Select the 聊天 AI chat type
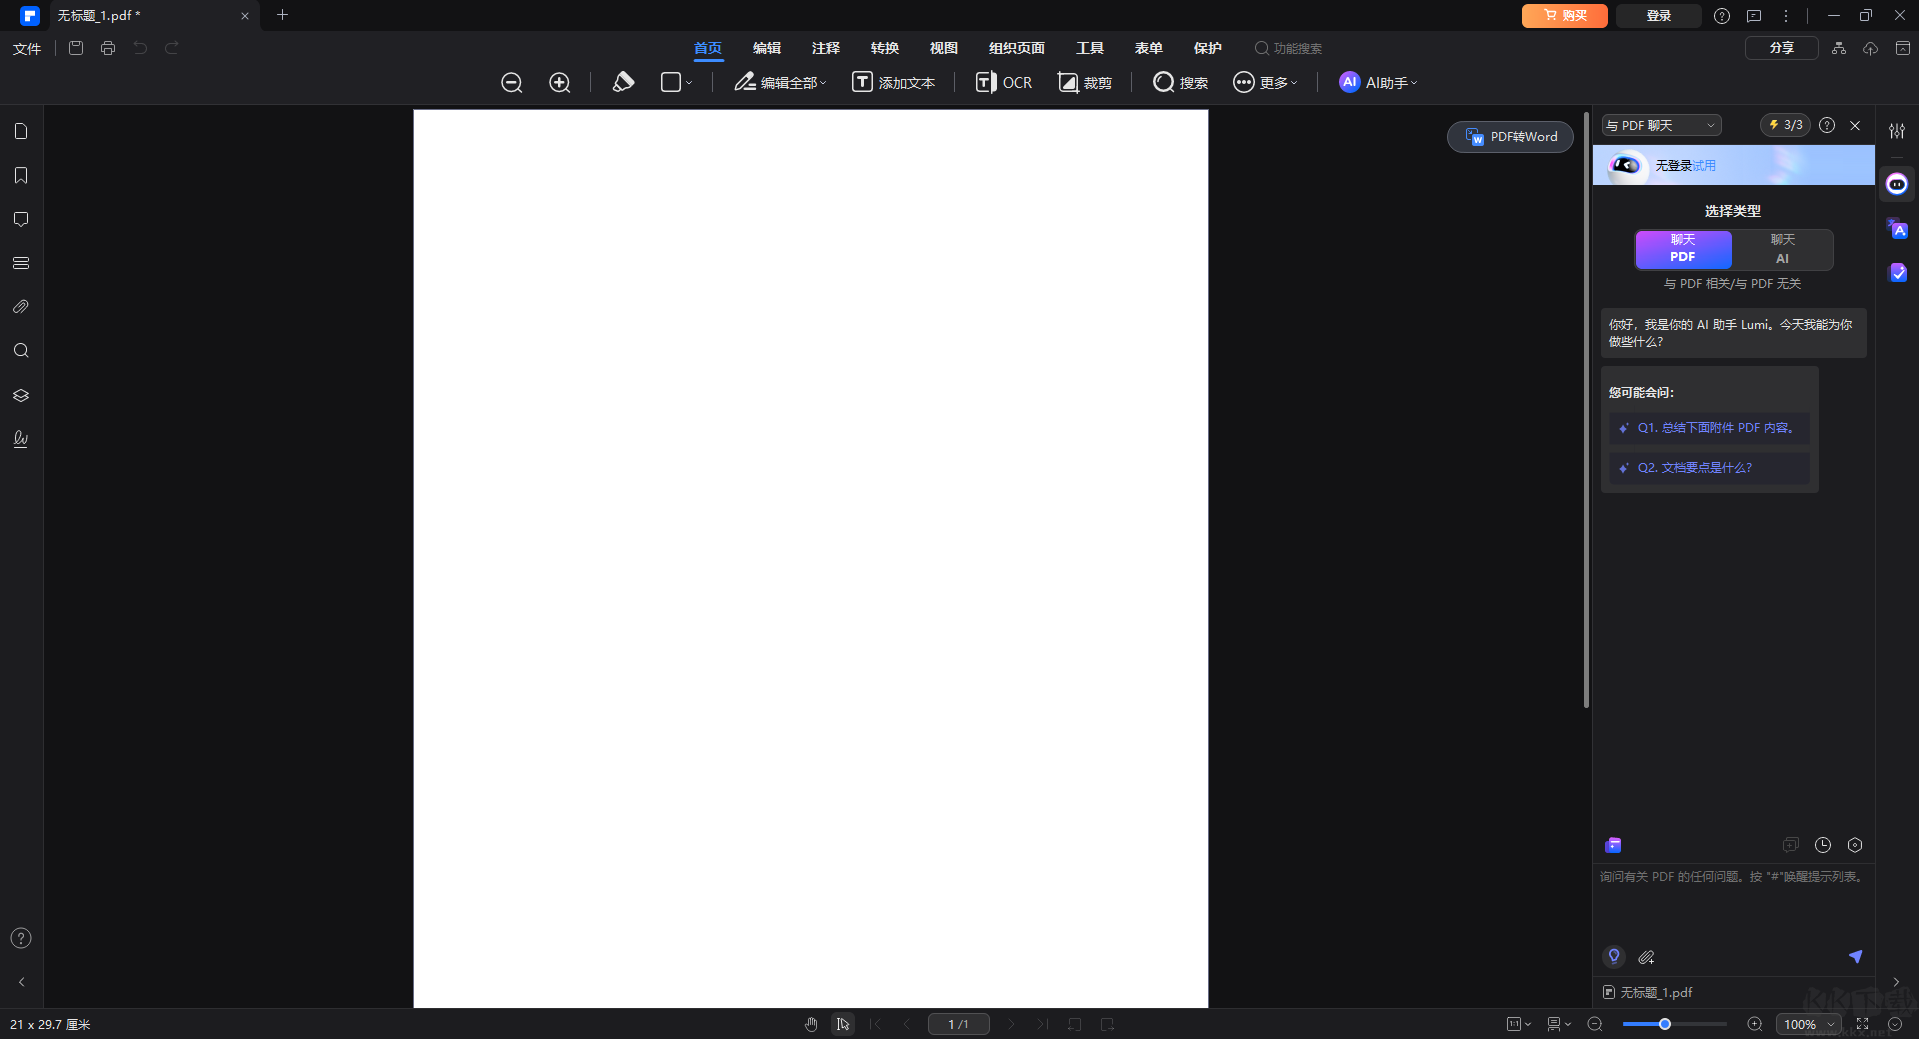Viewport: 1919px width, 1039px height. point(1782,249)
